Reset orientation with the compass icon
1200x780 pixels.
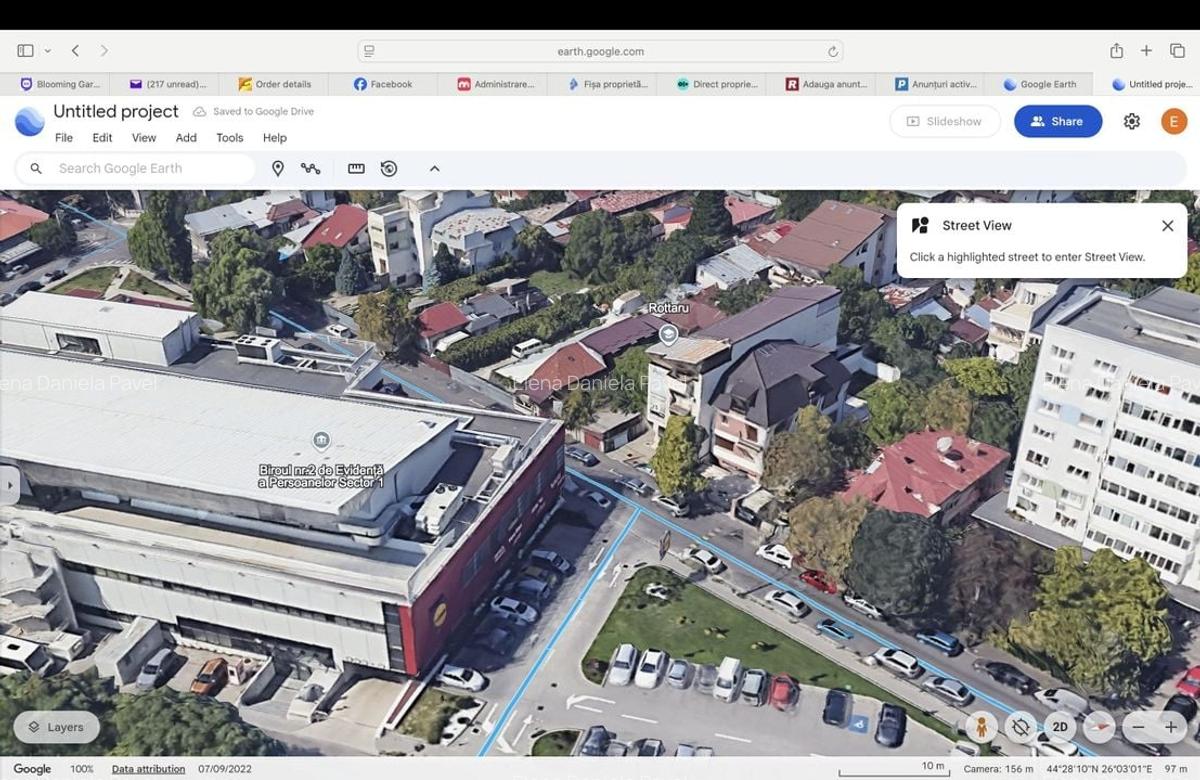pyautogui.click(x=1098, y=727)
